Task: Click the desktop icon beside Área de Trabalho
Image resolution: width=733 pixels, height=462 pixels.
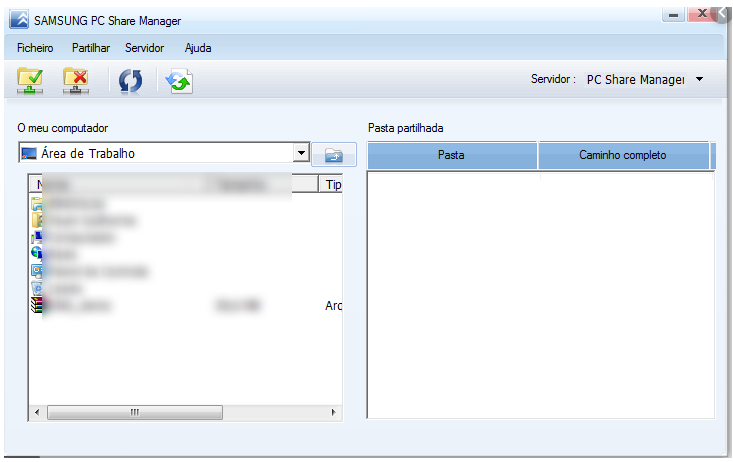Action: coord(29,153)
